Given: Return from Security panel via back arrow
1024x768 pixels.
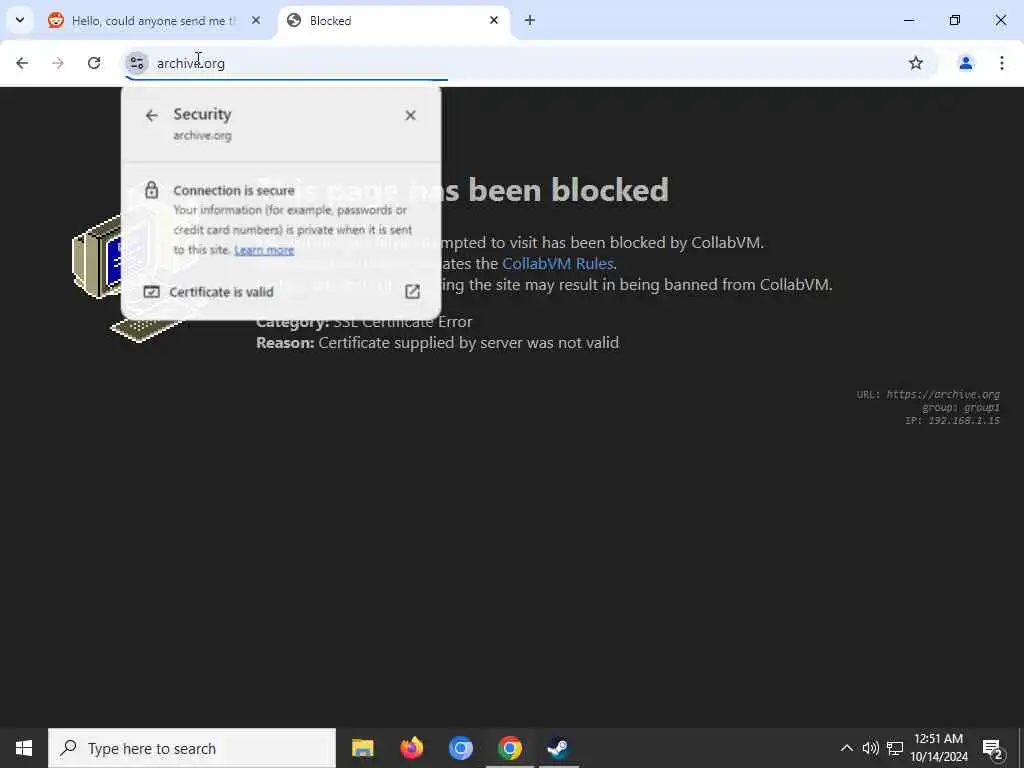Looking at the screenshot, I should [152, 116].
